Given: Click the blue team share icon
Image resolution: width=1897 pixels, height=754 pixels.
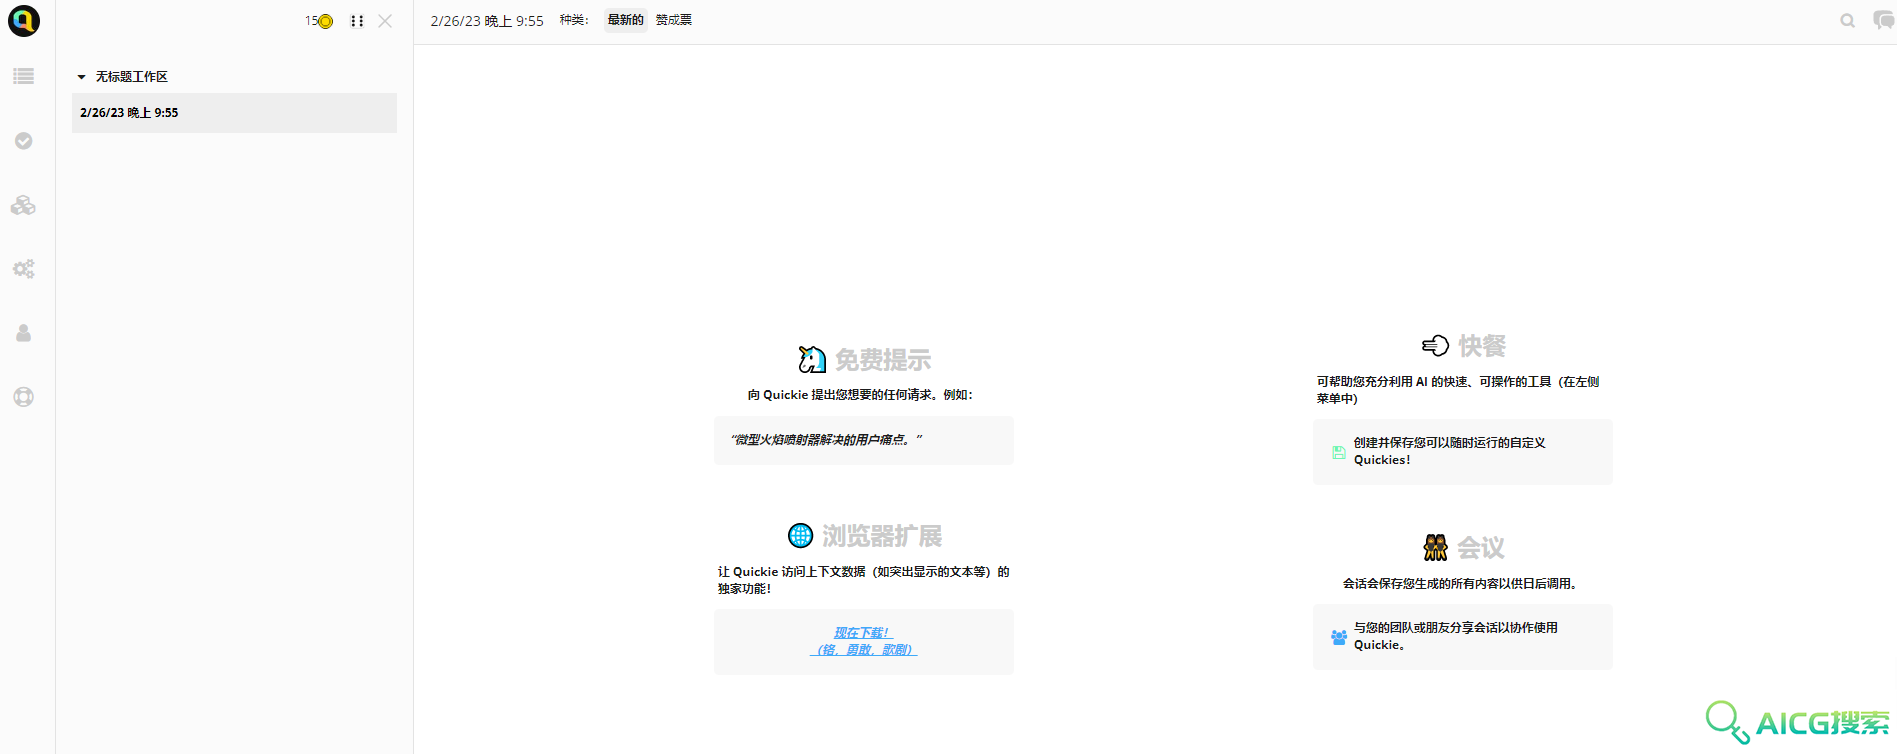Looking at the screenshot, I should [1339, 637].
